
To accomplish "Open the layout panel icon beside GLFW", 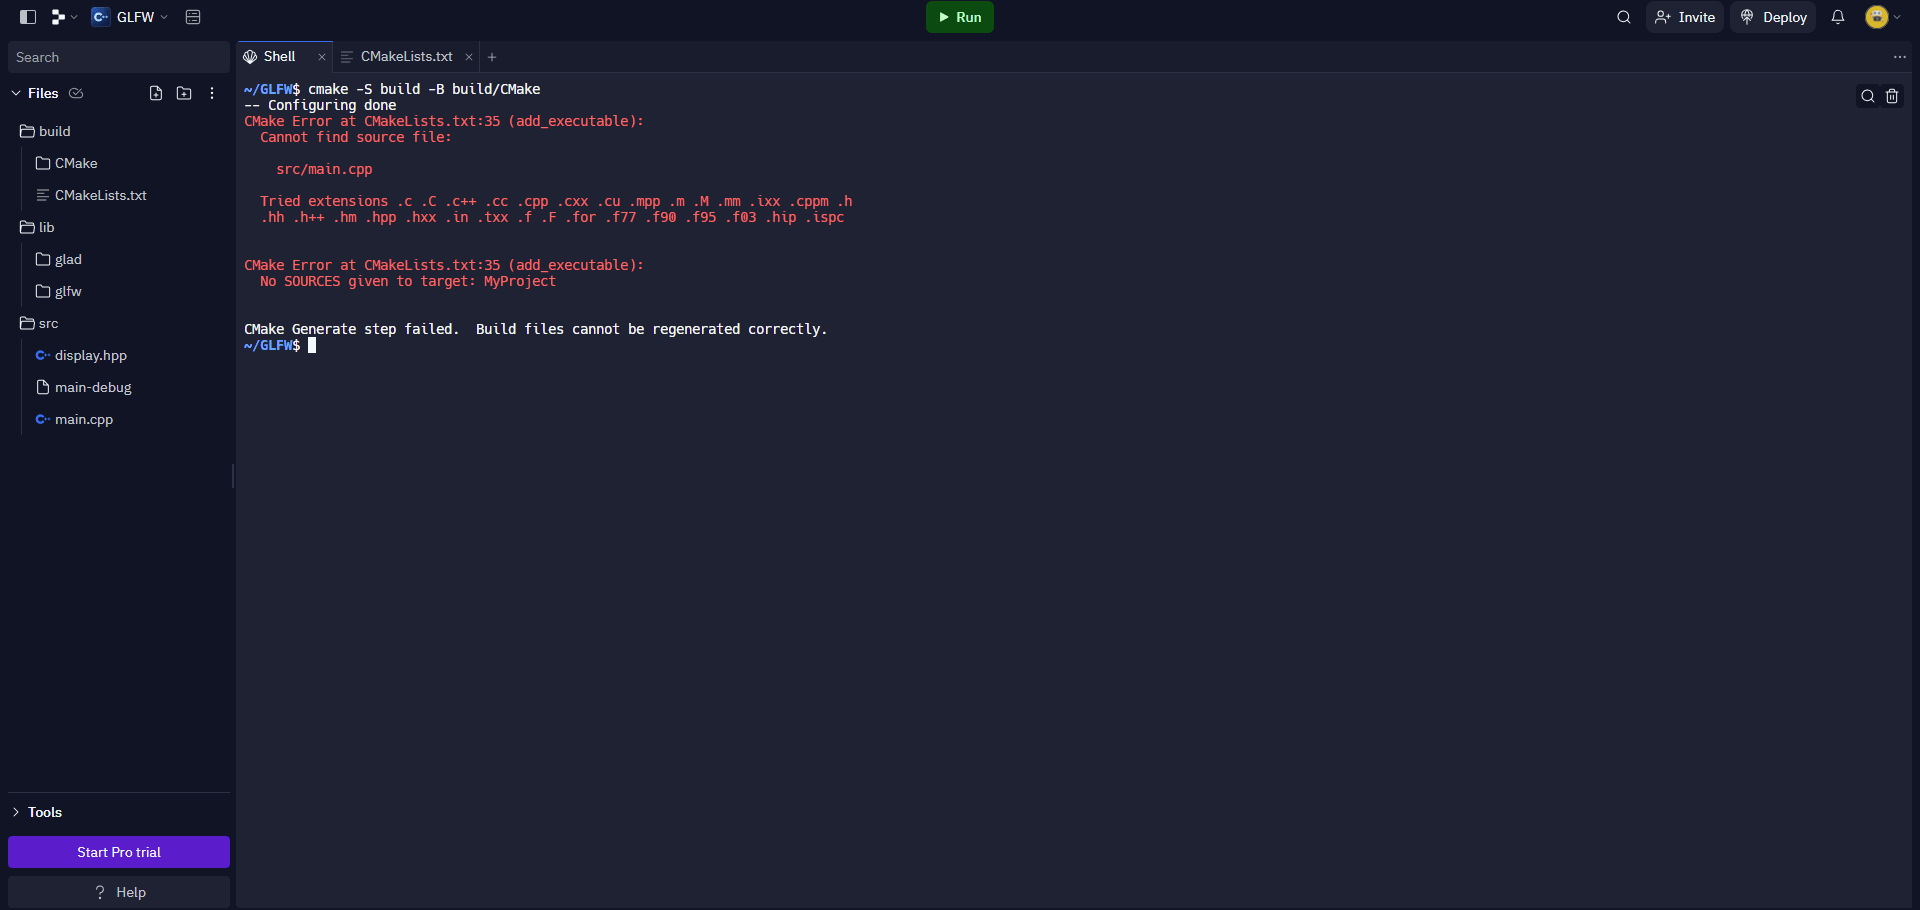I will click(x=193, y=17).
